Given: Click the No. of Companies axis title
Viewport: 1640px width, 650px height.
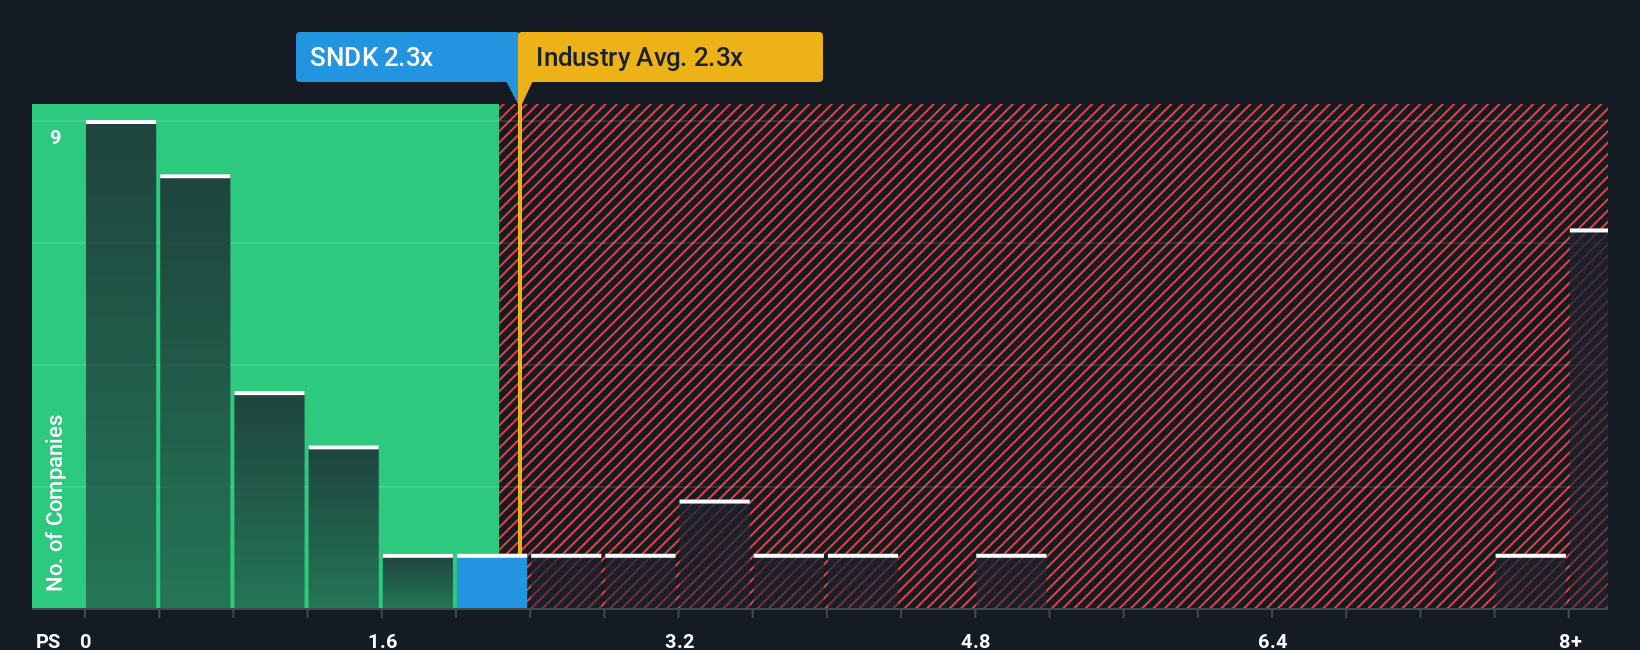Looking at the screenshot, I should 55,502.
